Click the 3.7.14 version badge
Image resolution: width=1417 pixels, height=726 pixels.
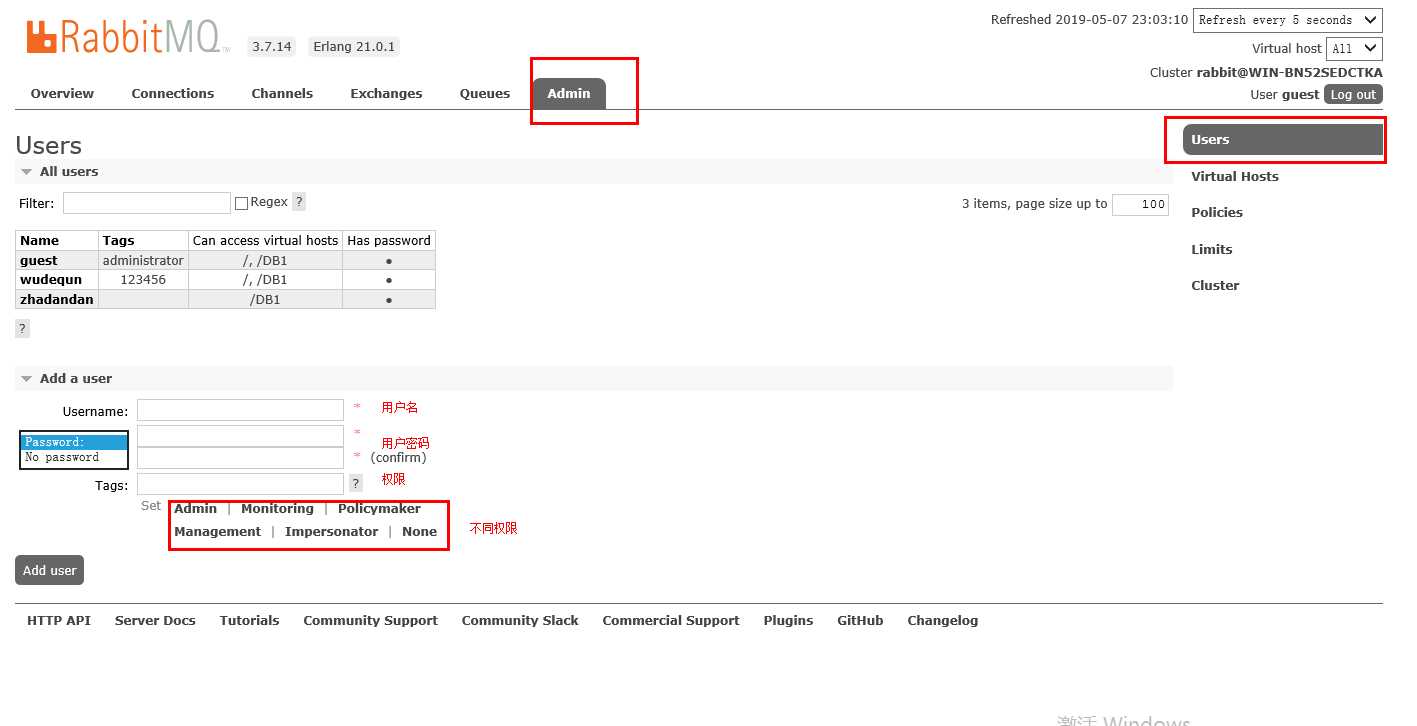(272, 47)
